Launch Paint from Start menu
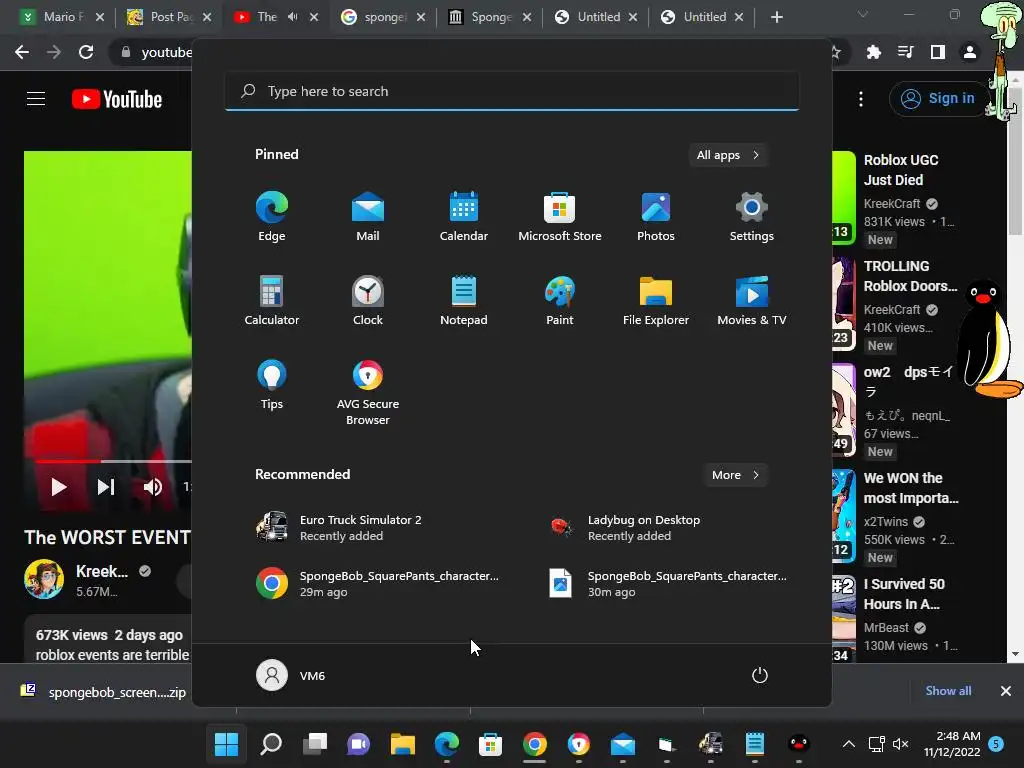Viewport: 1024px width, 768px height. click(x=560, y=300)
